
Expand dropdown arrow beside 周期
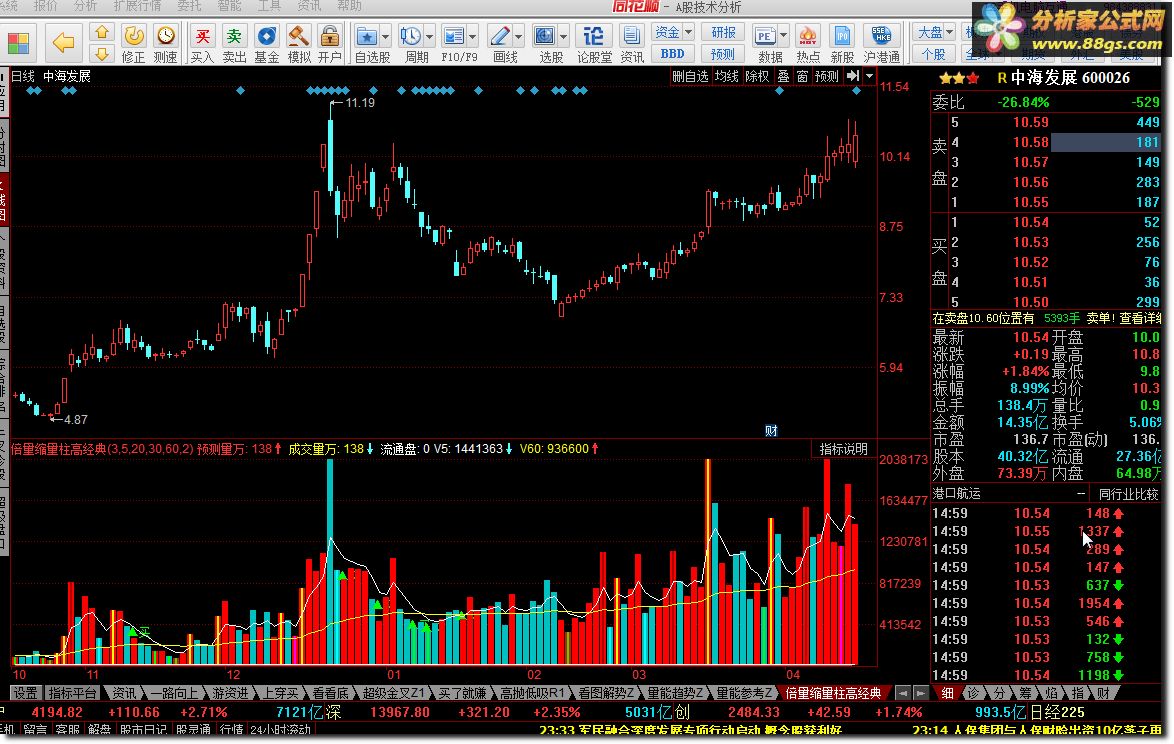430,36
